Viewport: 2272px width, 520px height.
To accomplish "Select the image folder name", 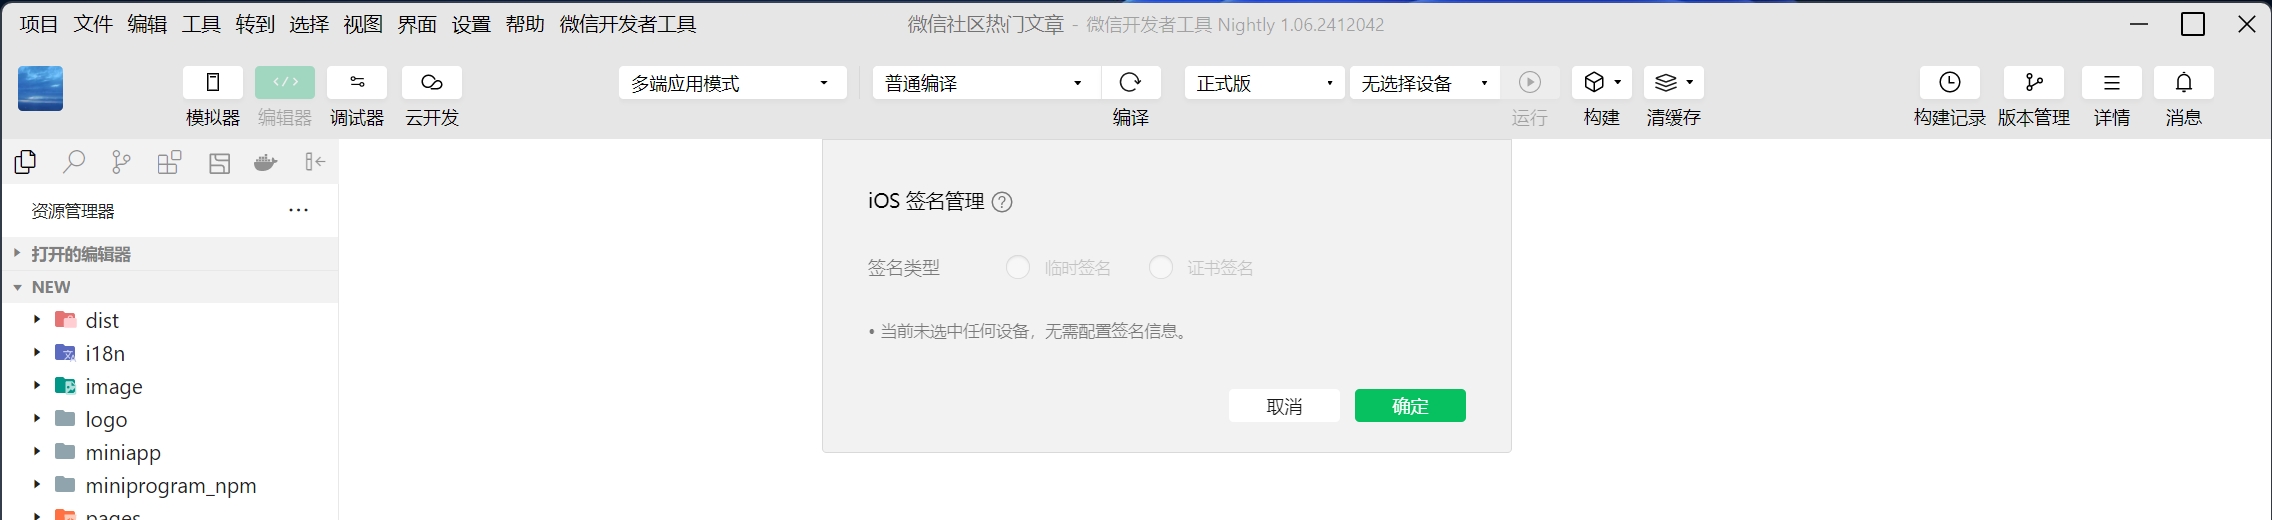I will (x=114, y=386).
